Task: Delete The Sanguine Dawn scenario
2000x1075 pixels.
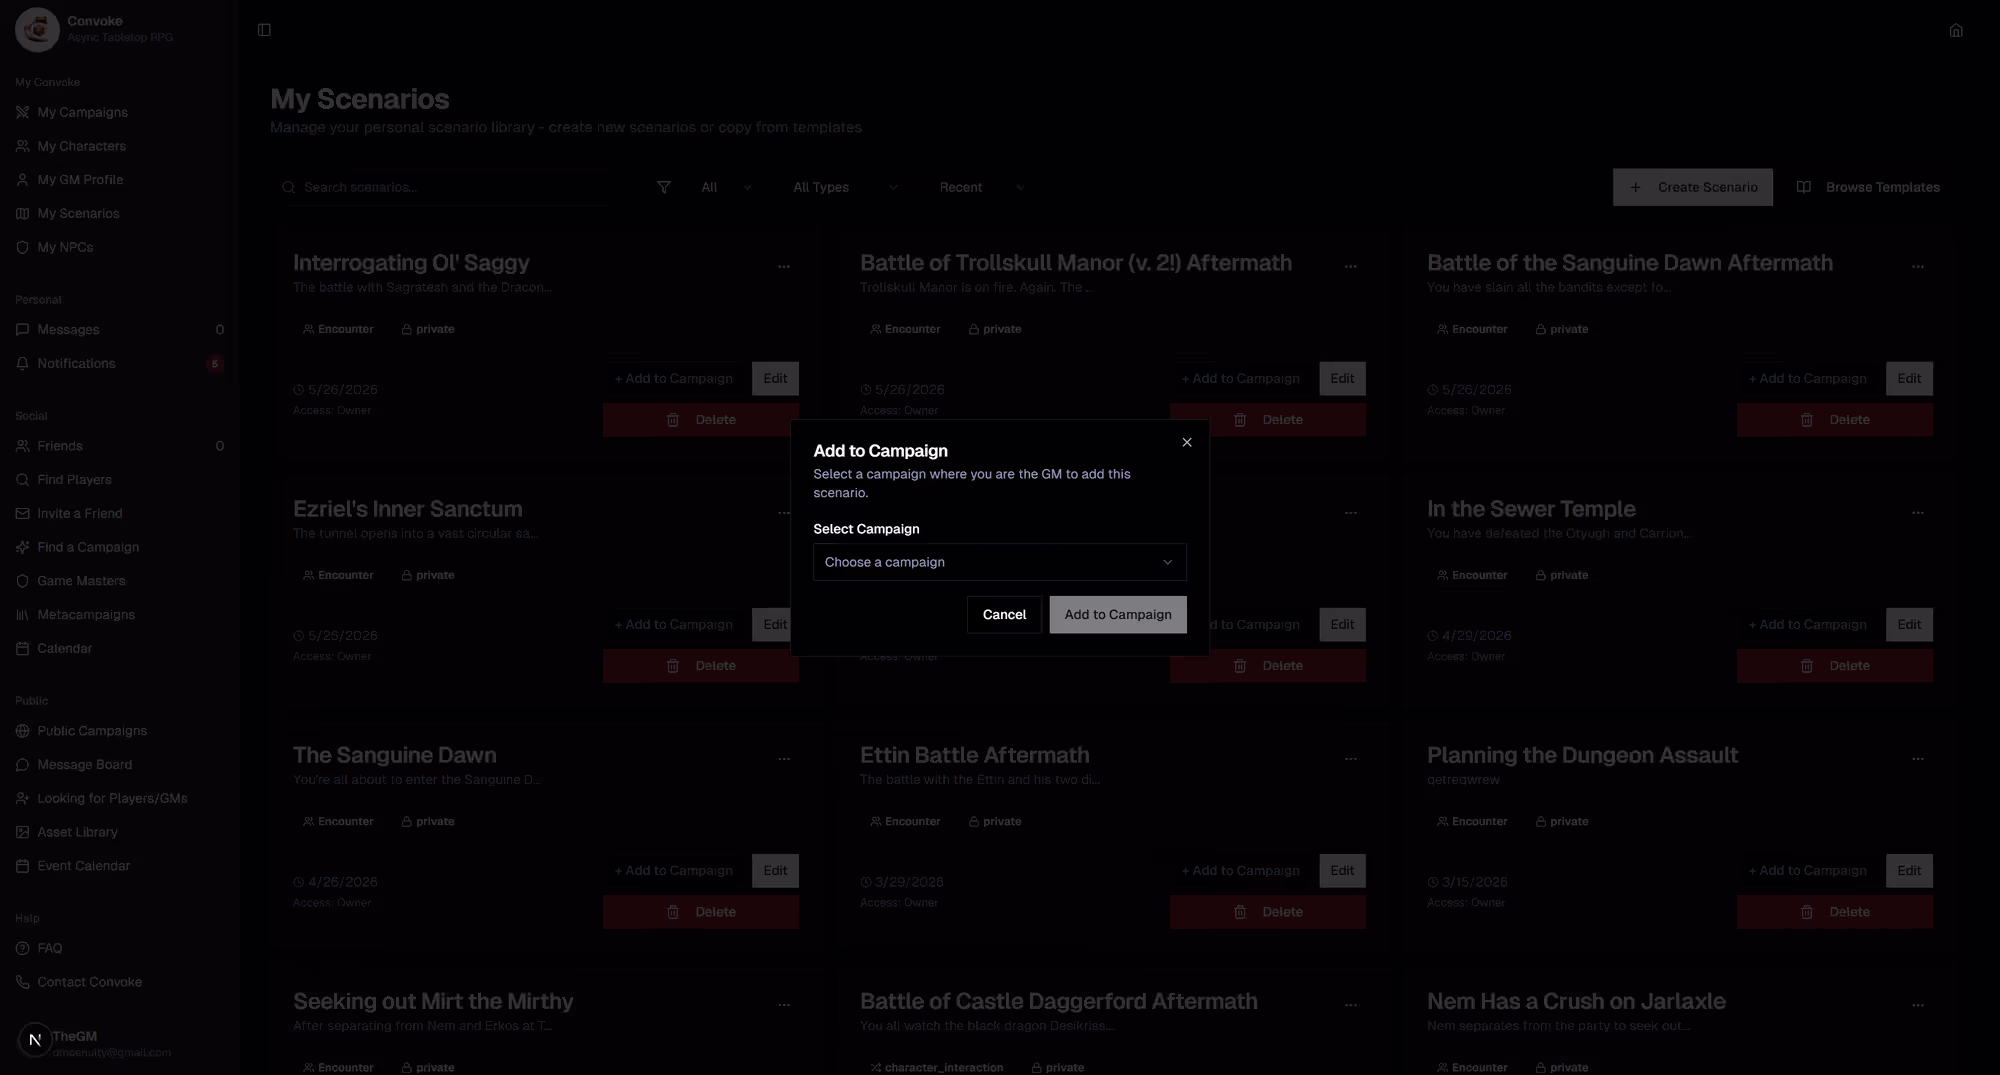Action: [701, 912]
